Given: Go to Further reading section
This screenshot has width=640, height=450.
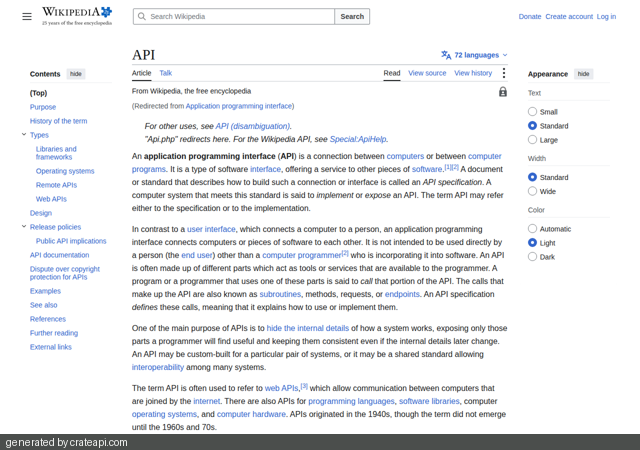Looking at the screenshot, I should tap(54, 333).
